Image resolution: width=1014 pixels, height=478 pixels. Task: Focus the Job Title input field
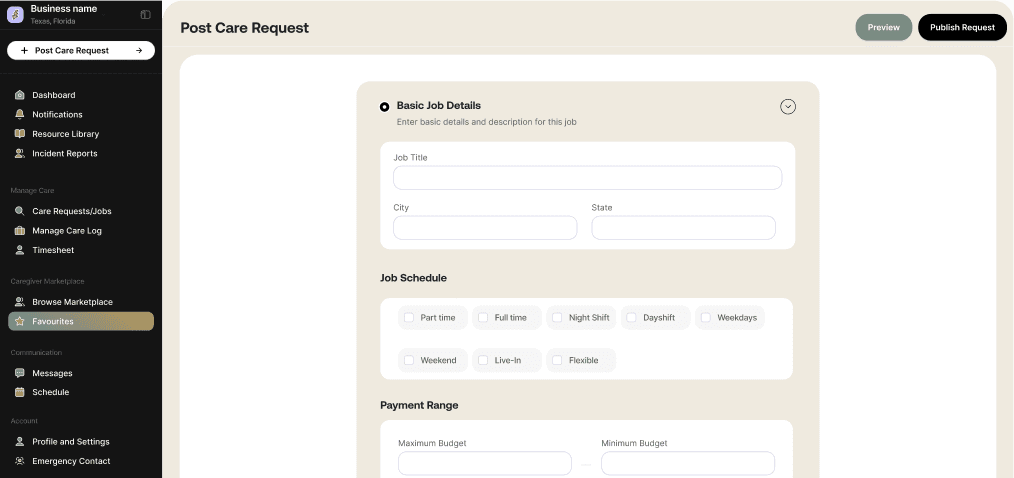(587, 178)
